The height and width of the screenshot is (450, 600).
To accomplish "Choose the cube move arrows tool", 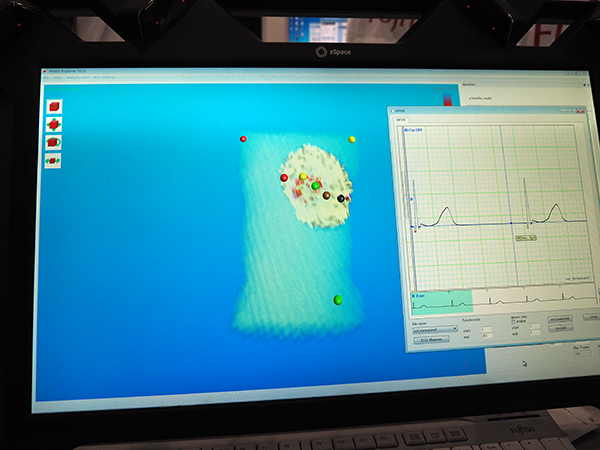I will [53, 124].
